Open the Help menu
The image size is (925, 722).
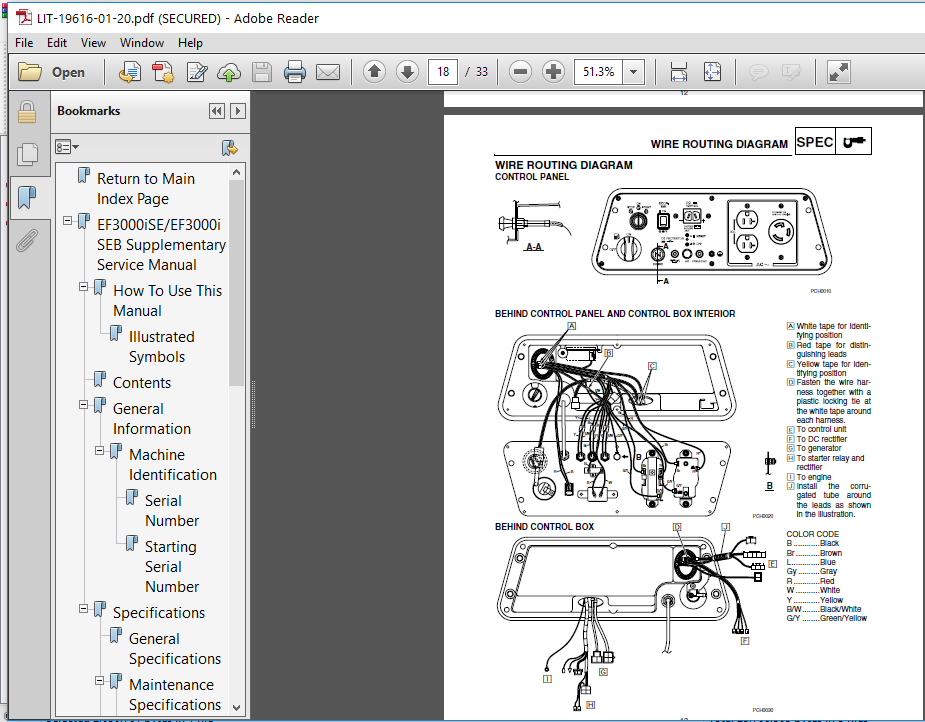coord(190,43)
